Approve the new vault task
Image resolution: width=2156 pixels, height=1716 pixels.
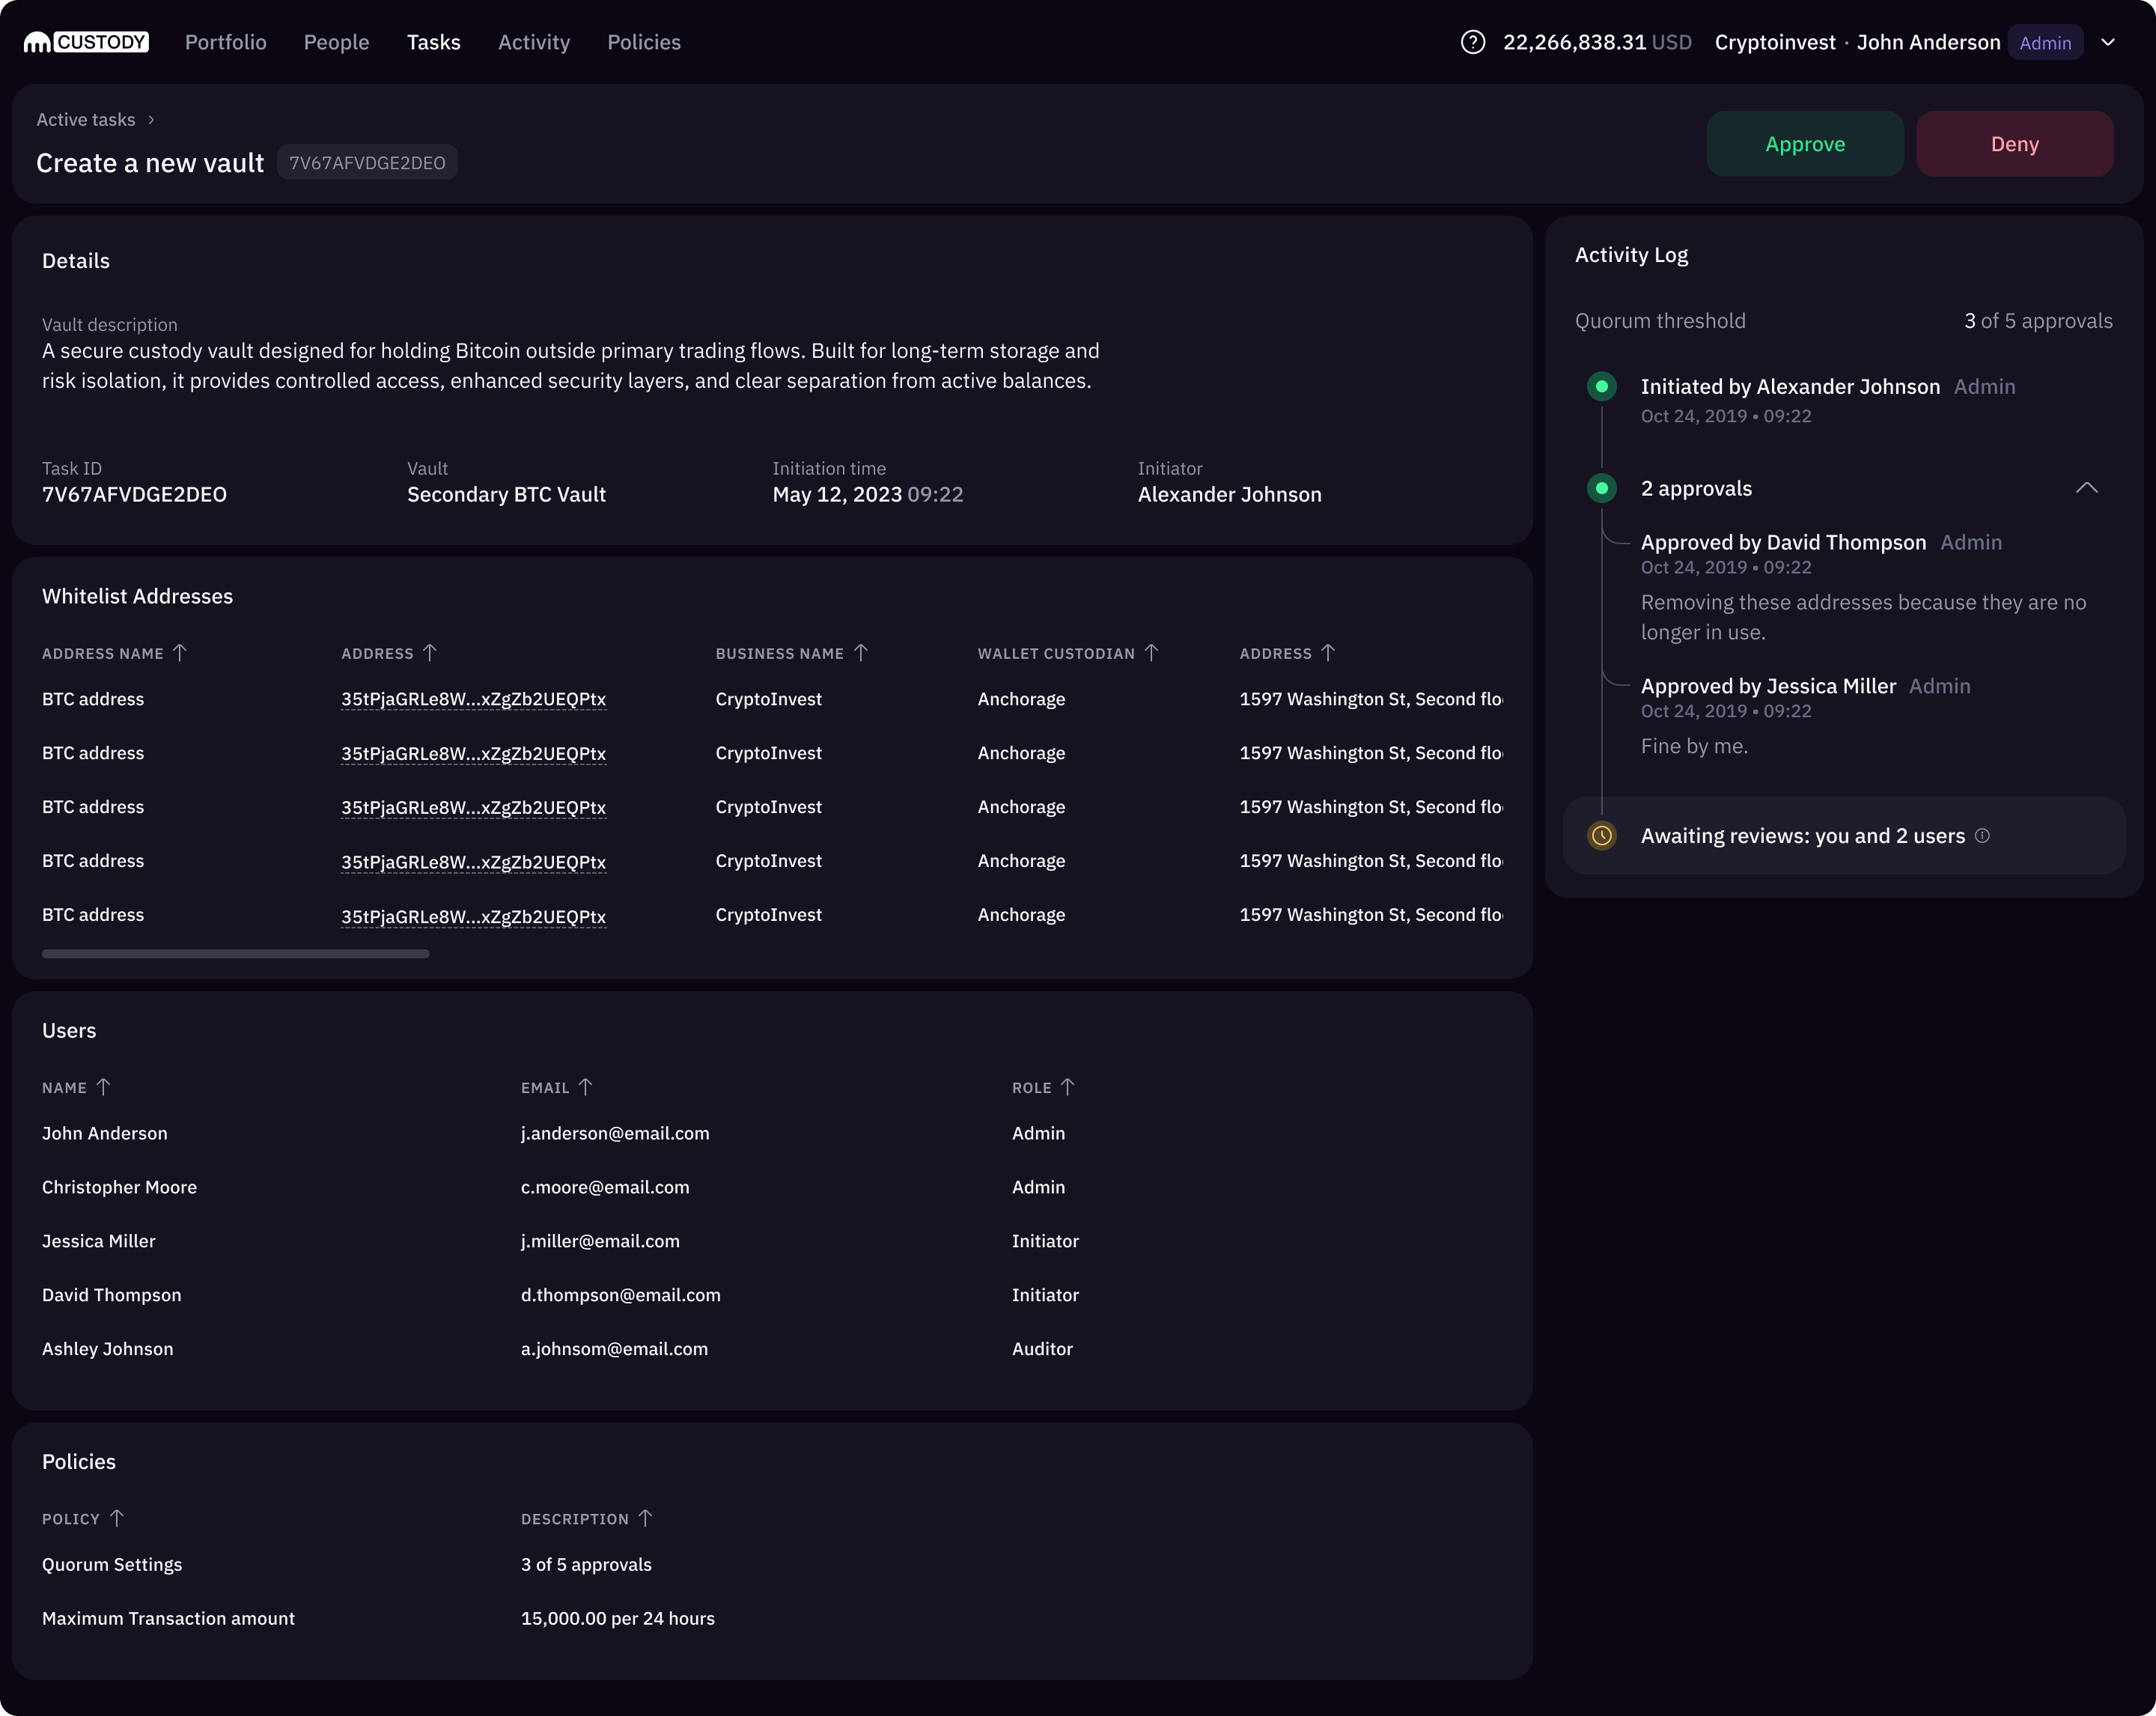pyautogui.click(x=1805, y=144)
